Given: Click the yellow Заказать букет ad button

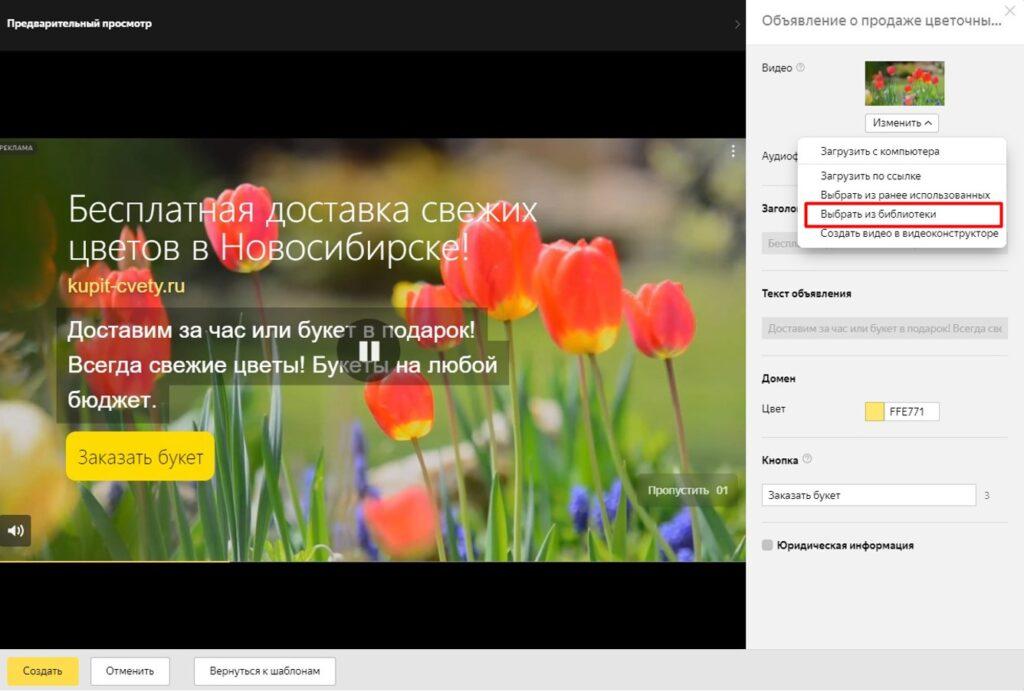Looking at the screenshot, I should [x=140, y=456].
